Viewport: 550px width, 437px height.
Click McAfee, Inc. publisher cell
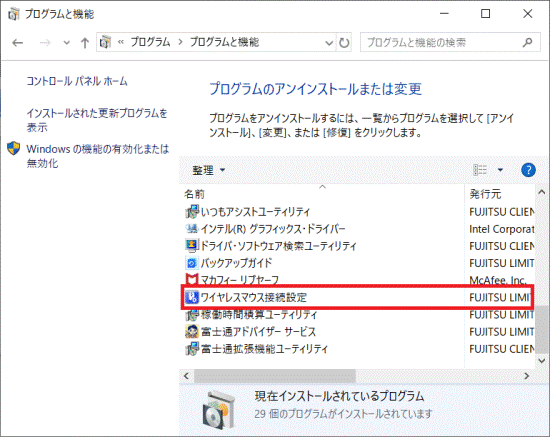498,280
